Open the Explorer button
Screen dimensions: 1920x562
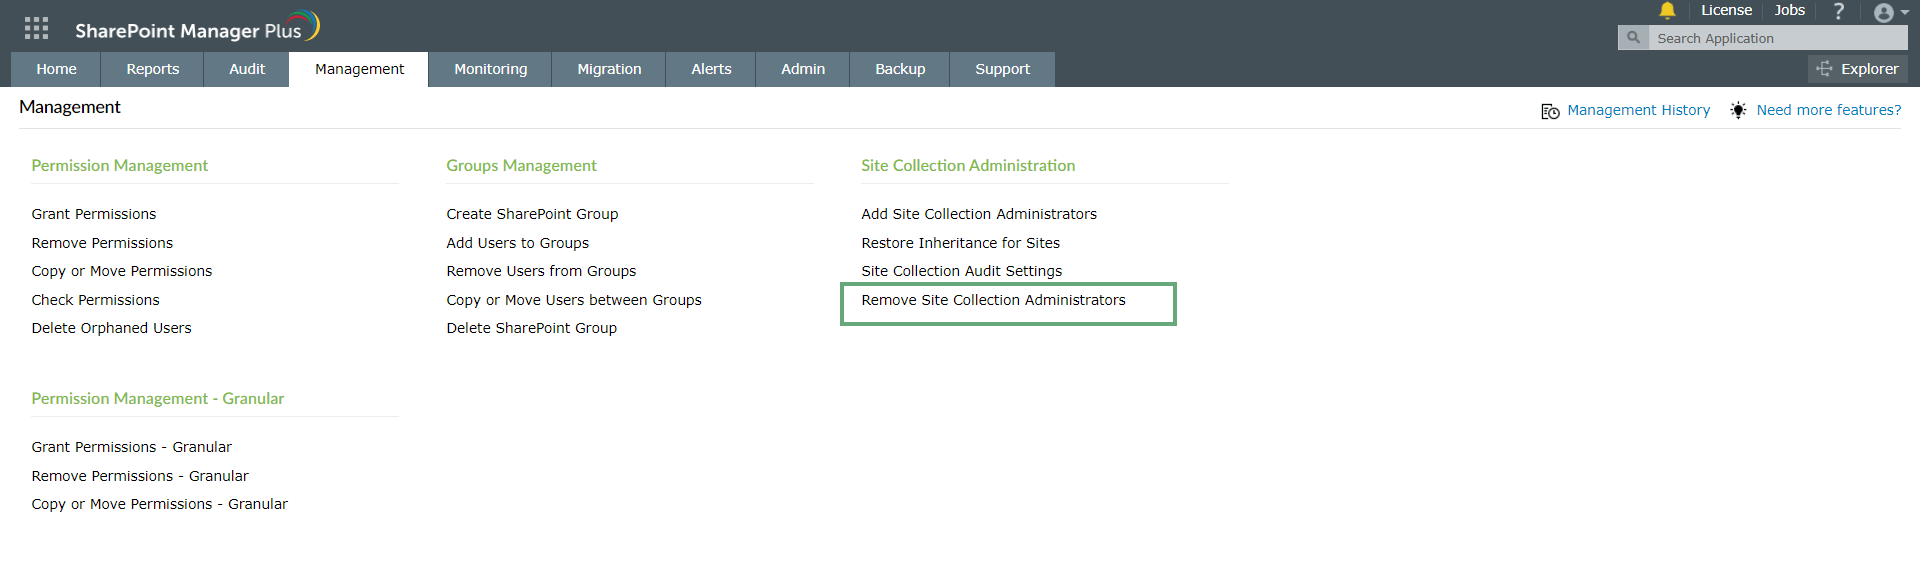[x=1857, y=69]
